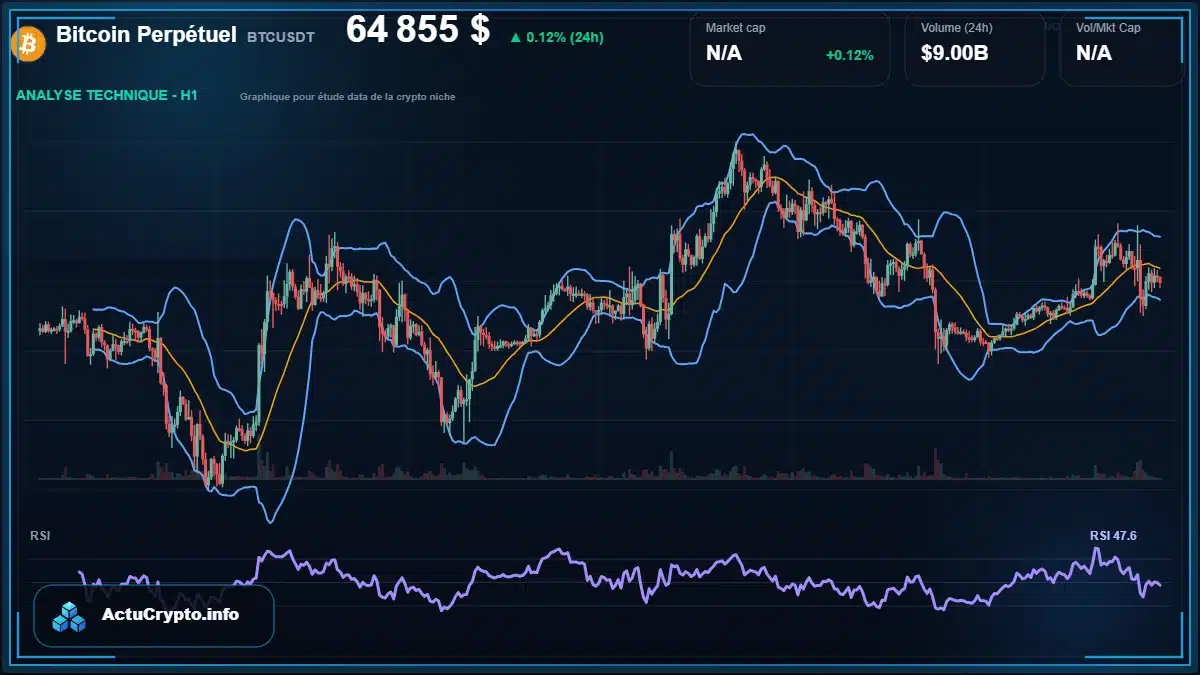Viewport: 1200px width, 675px height.
Task: Click the RSI panel label
Action: coord(40,536)
